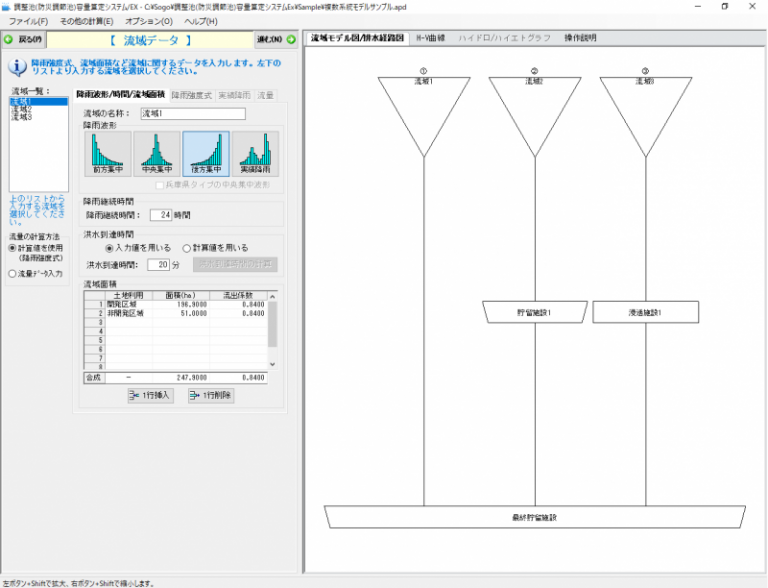768x588 pixels.
Task: Click the 進む forward arrow button
Action: coord(276,40)
